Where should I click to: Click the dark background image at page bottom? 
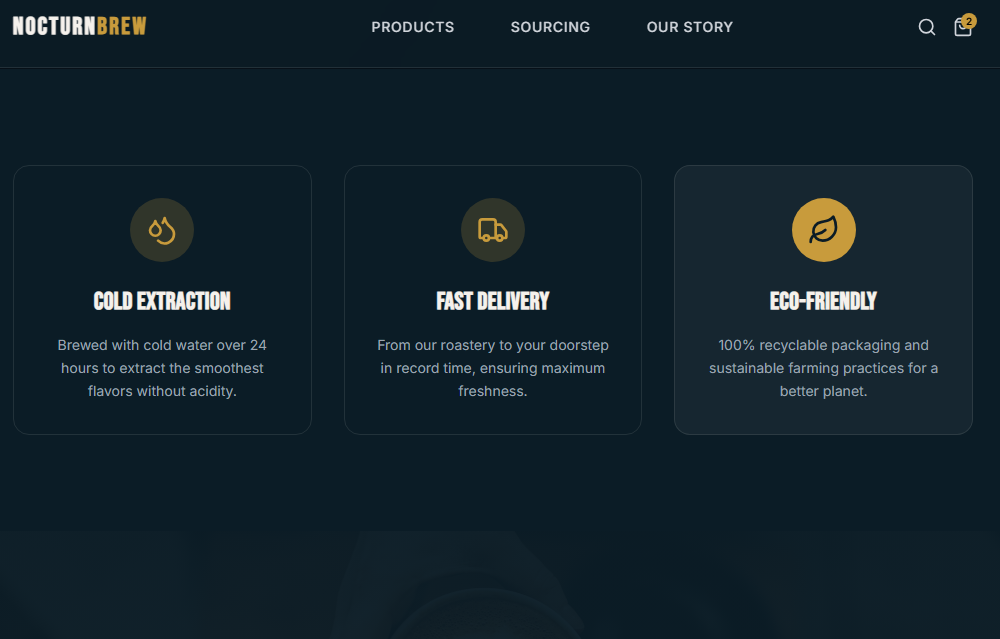point(500,590)
